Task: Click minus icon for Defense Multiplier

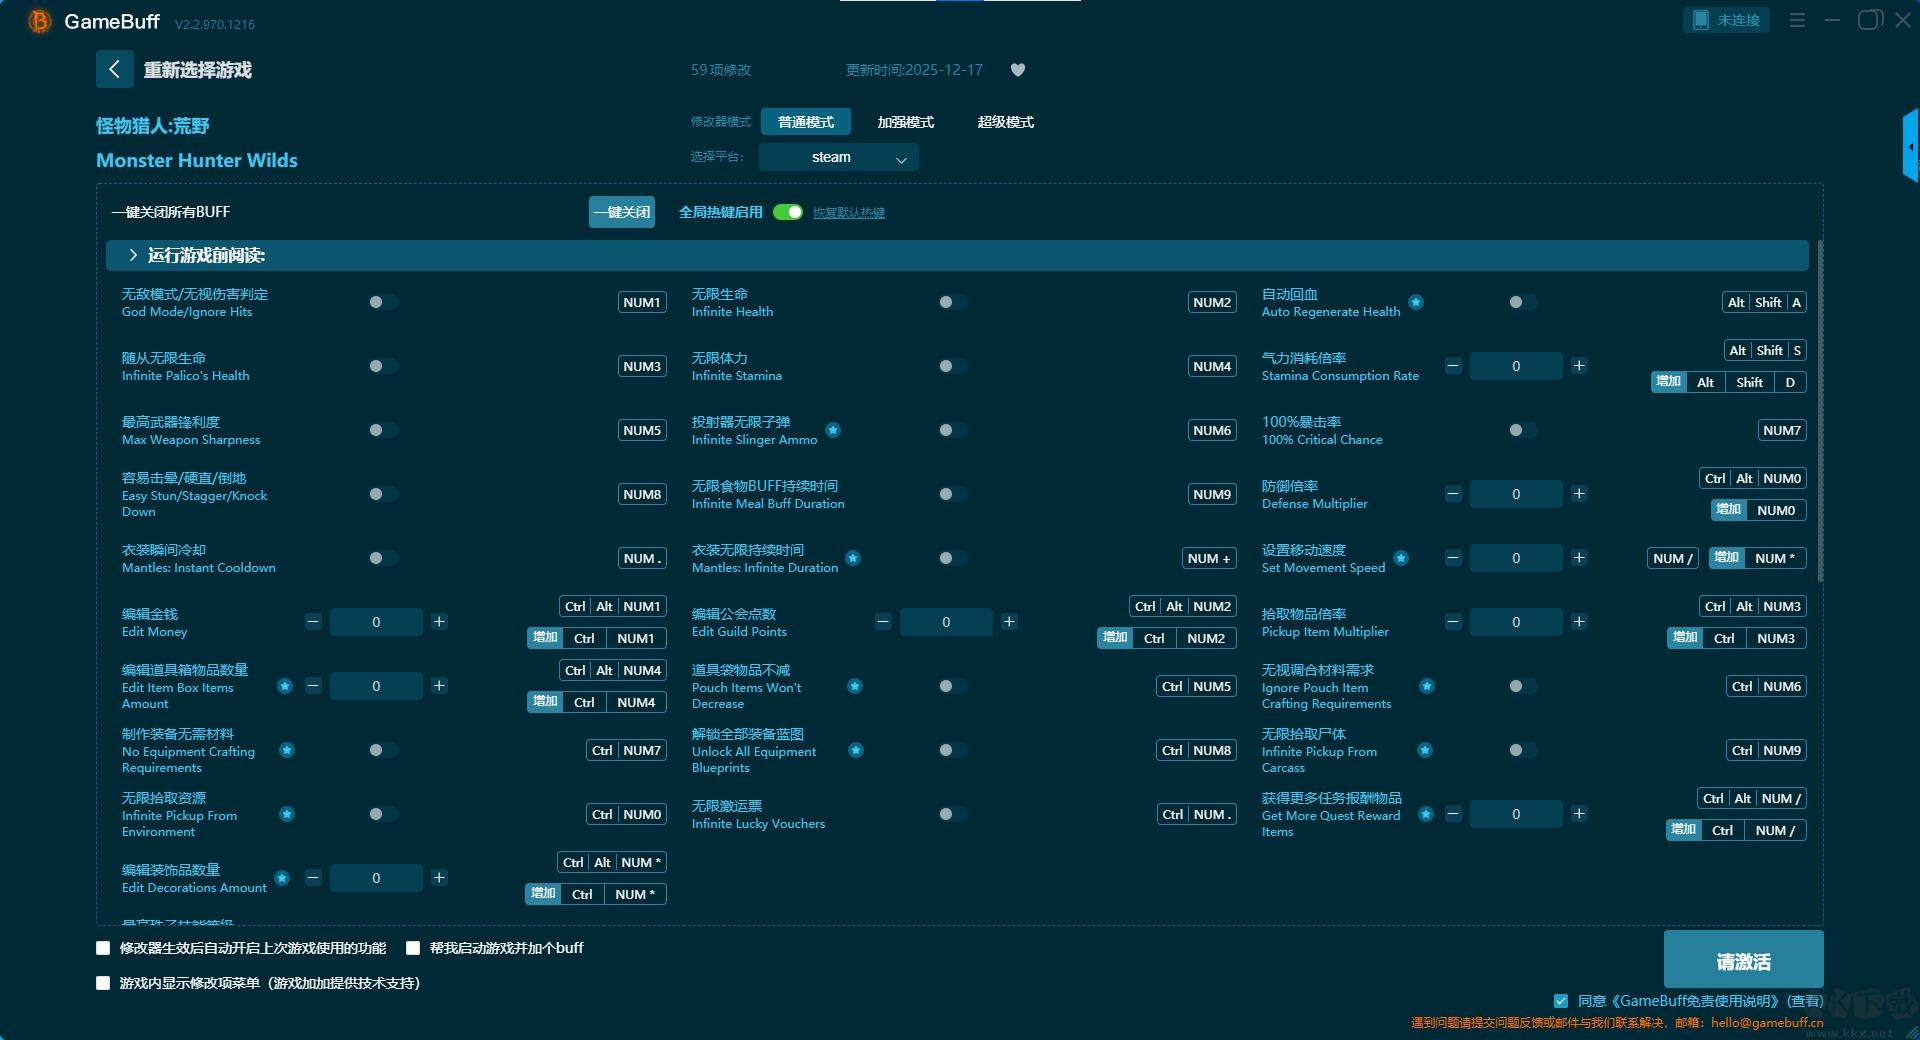Action: [1453, 494]
